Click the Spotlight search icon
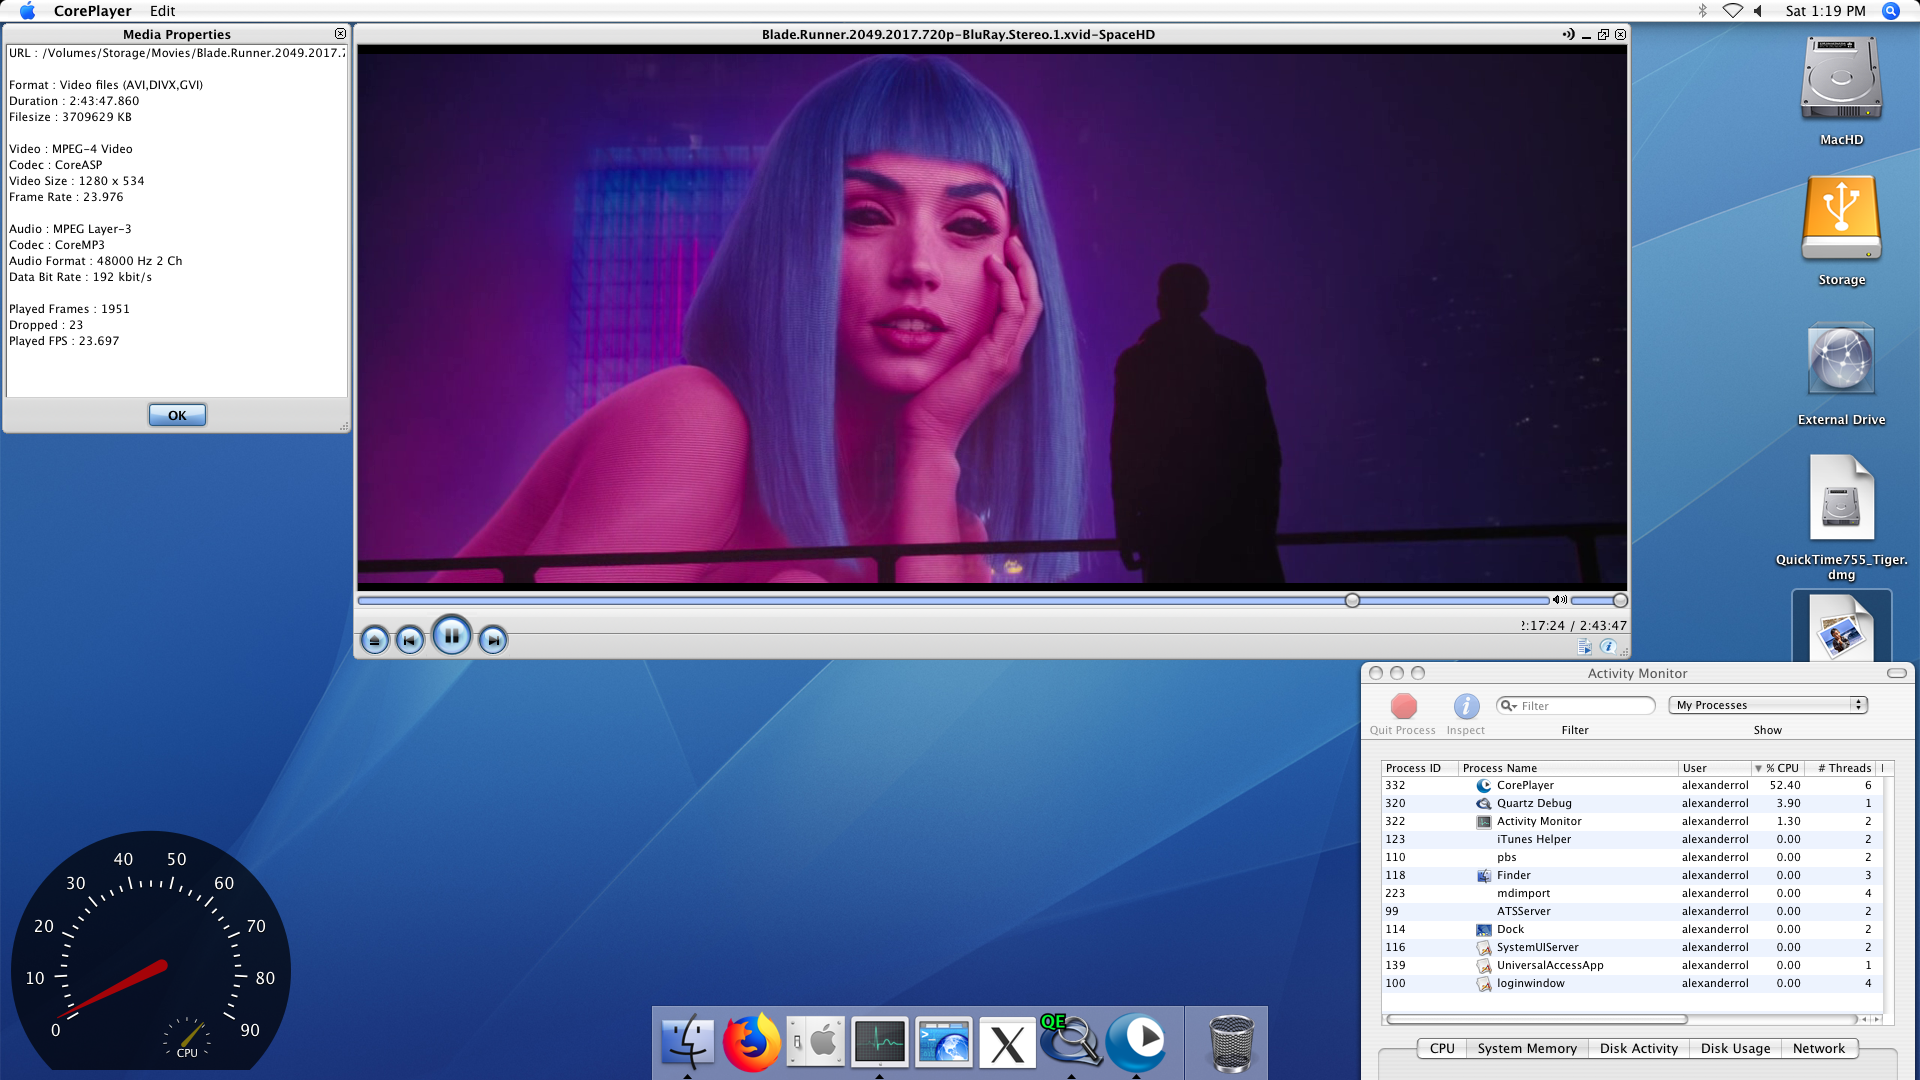This screenshot has height=1080, width=1920. 1890,11
